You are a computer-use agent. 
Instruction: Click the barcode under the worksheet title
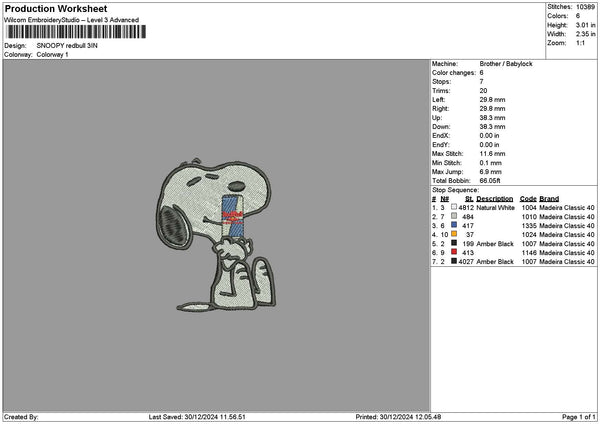[76, 32]
